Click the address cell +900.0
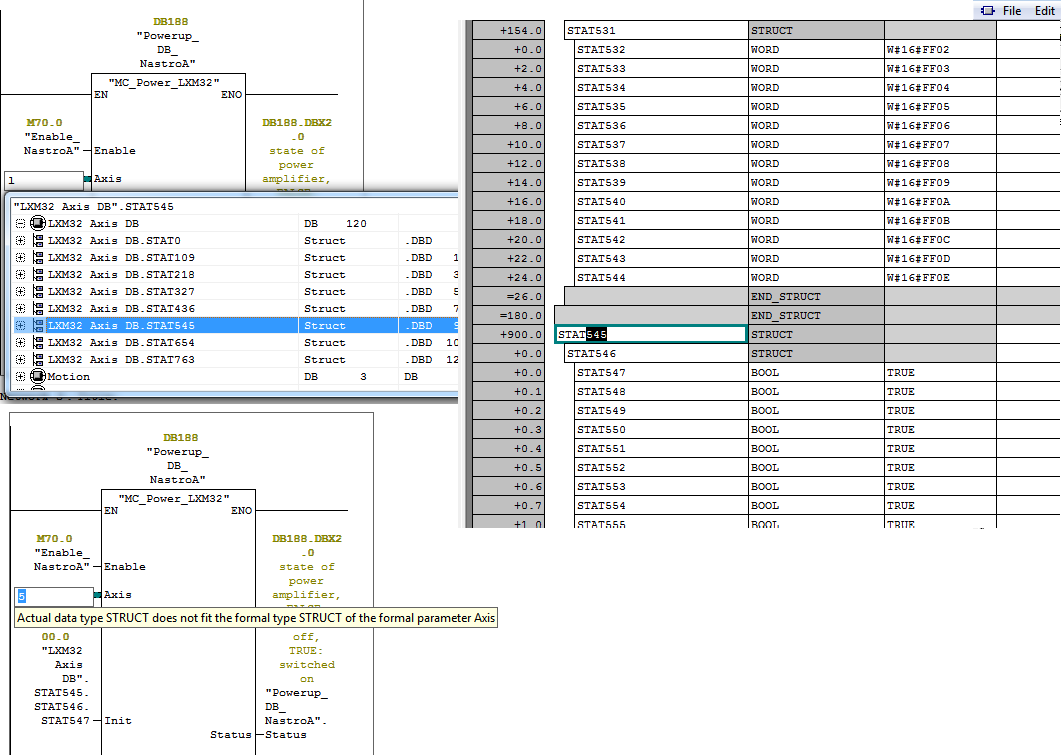This screenshot has width=1061, height=755. pos(509,334)
